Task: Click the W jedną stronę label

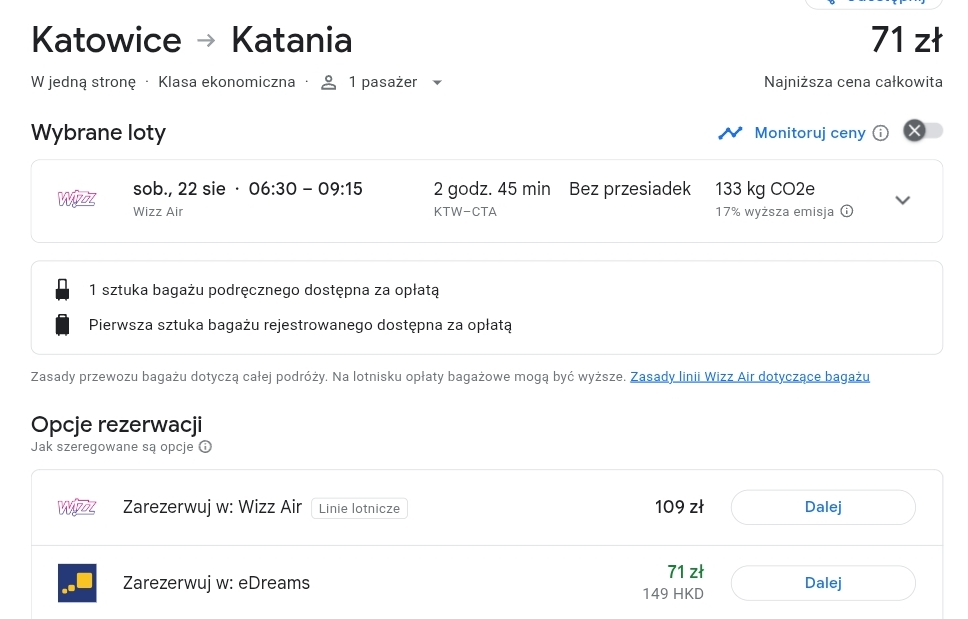Action: click(83, 82)
